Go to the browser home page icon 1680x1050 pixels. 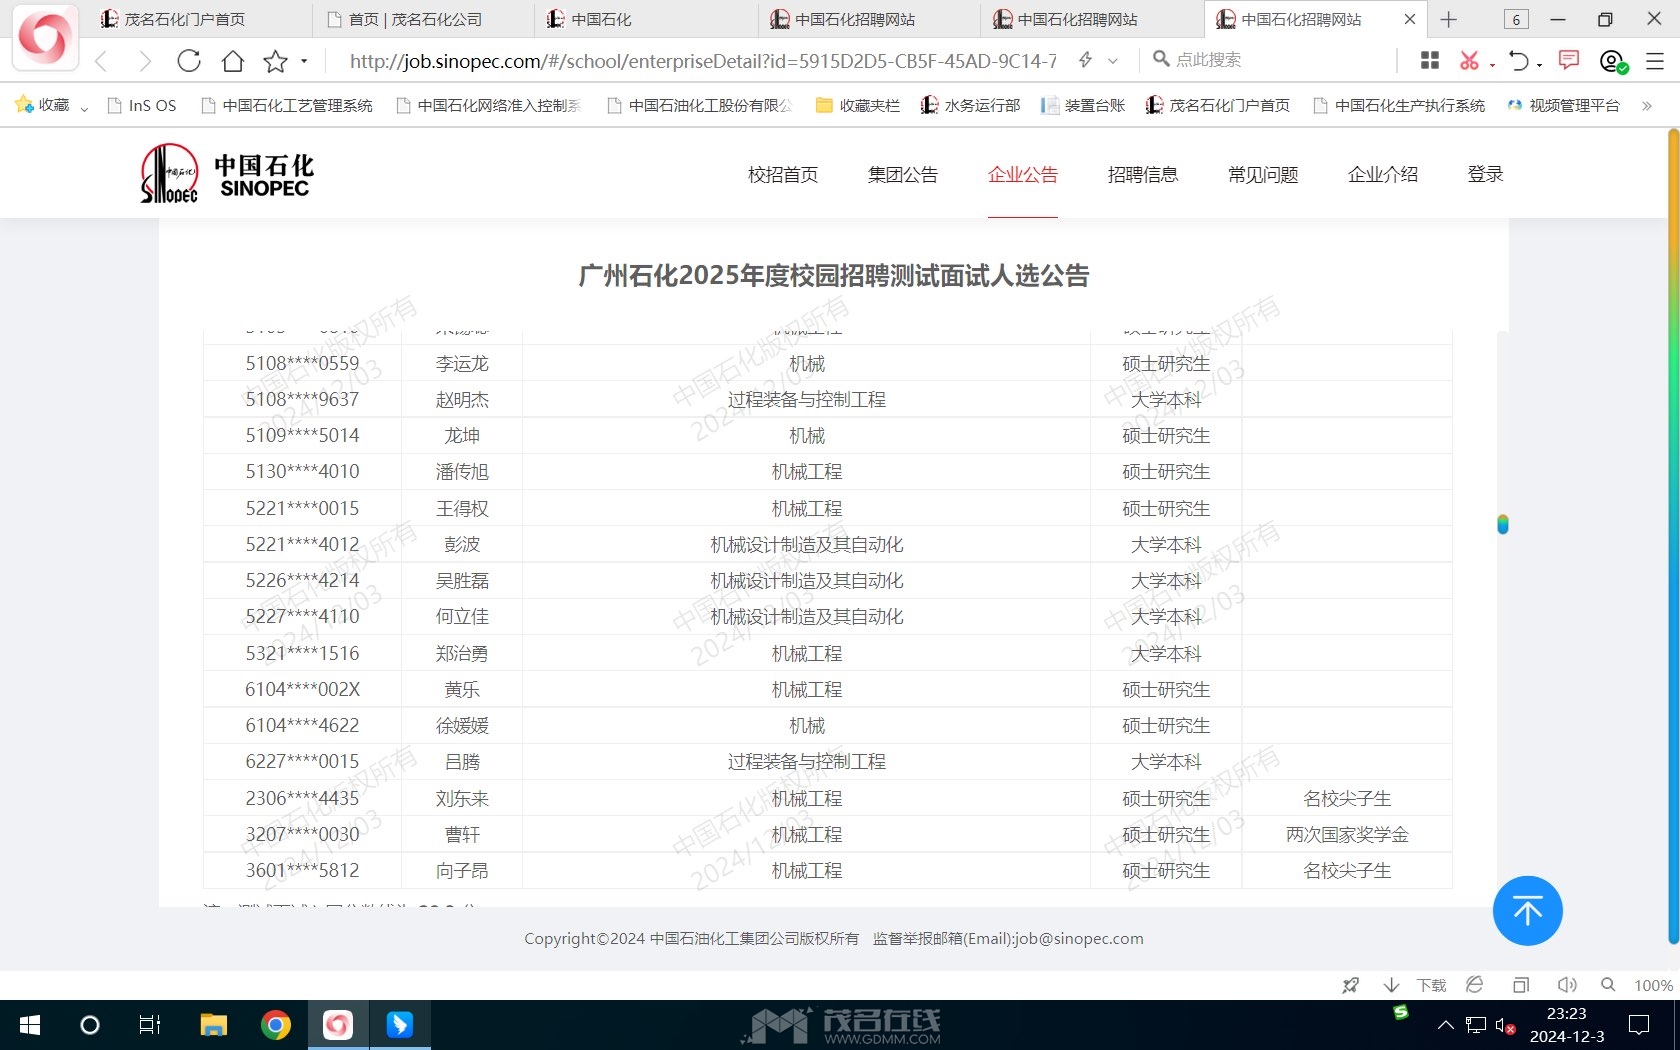(x=233, y=61)
